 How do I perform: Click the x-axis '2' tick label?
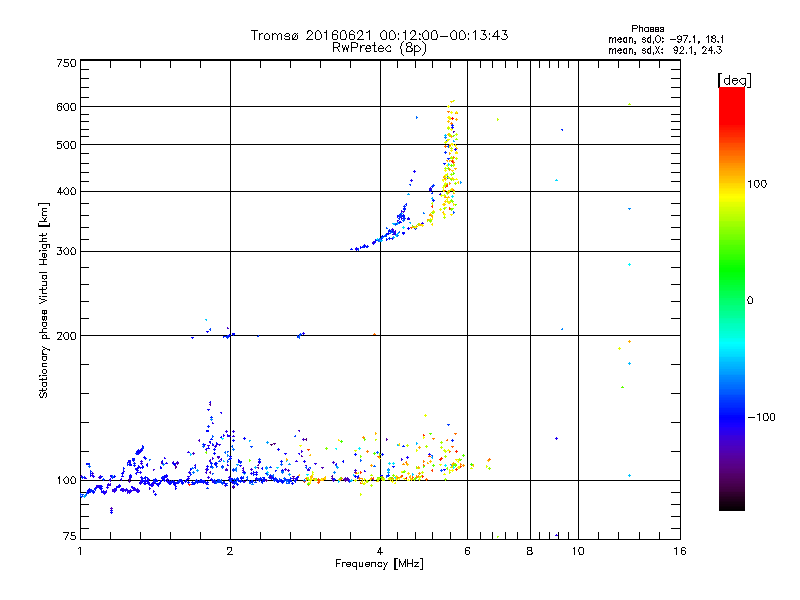pyautogui.click(x=230, y=551)
